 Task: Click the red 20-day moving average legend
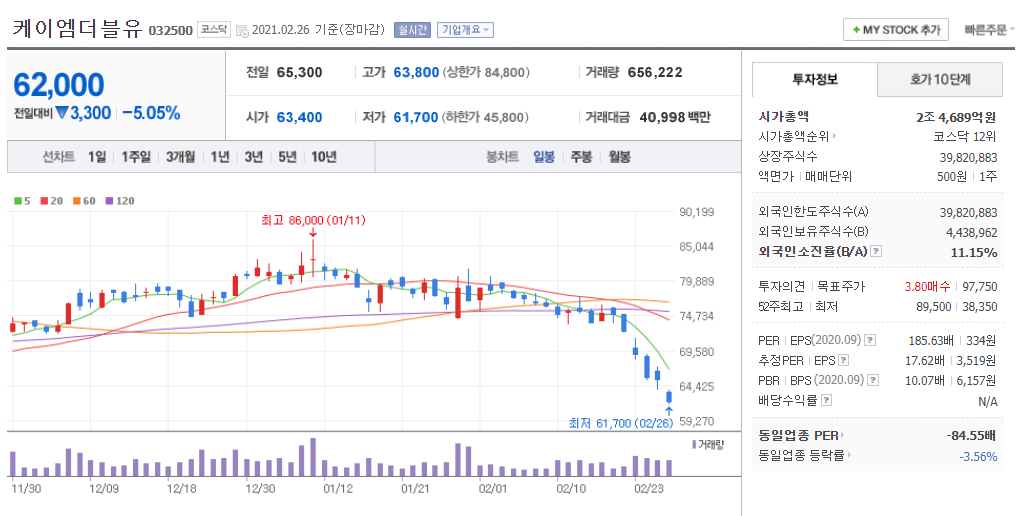click(51, 201)
